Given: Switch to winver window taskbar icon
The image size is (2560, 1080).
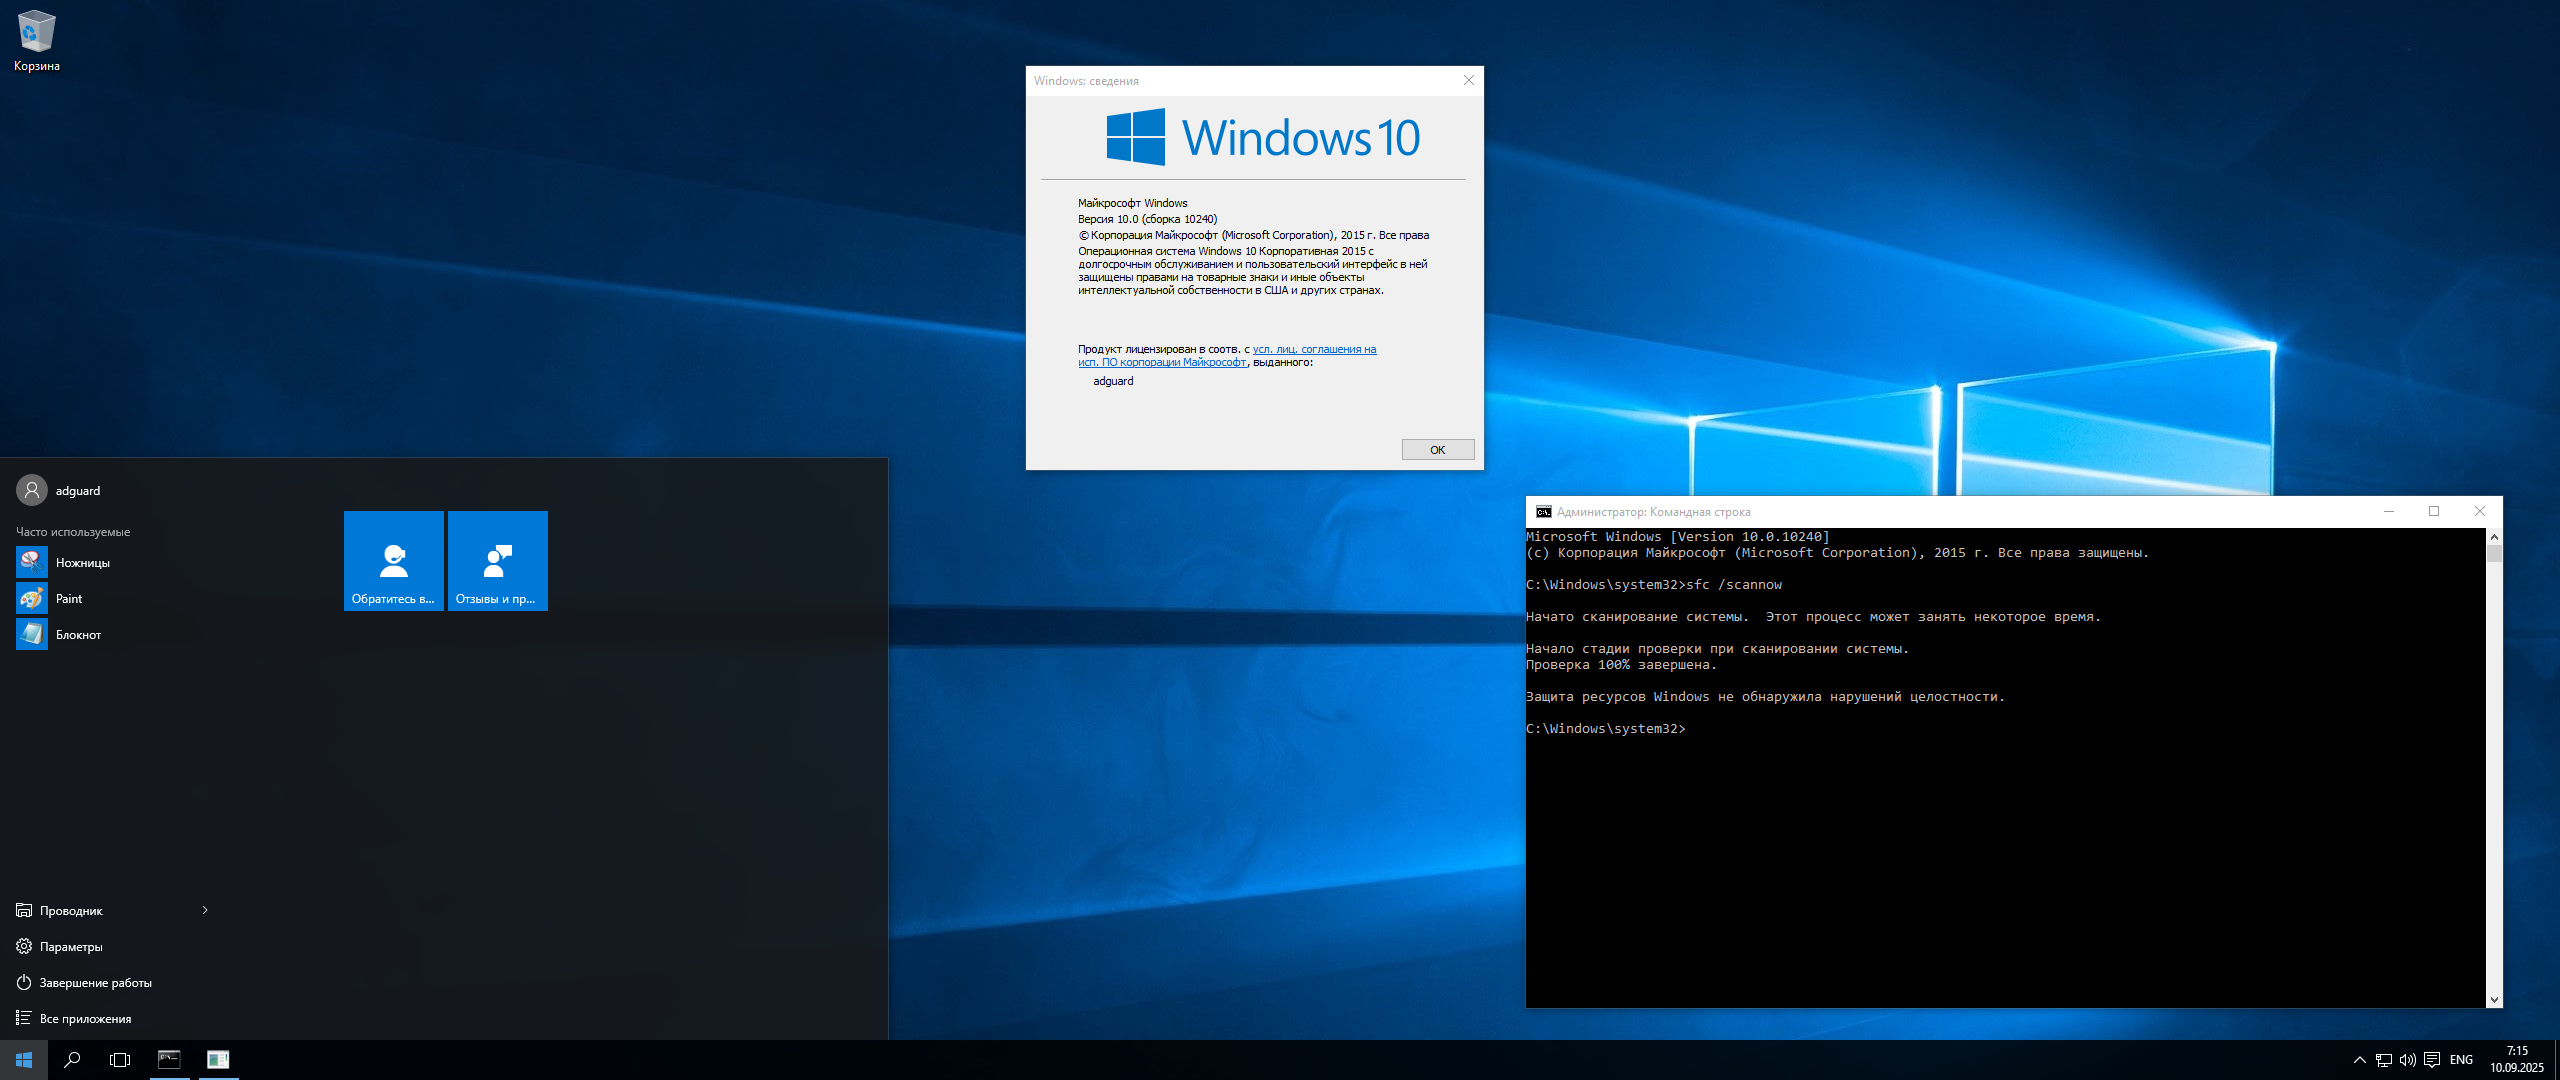Looking at the screenshot, I should [218, 1060].
